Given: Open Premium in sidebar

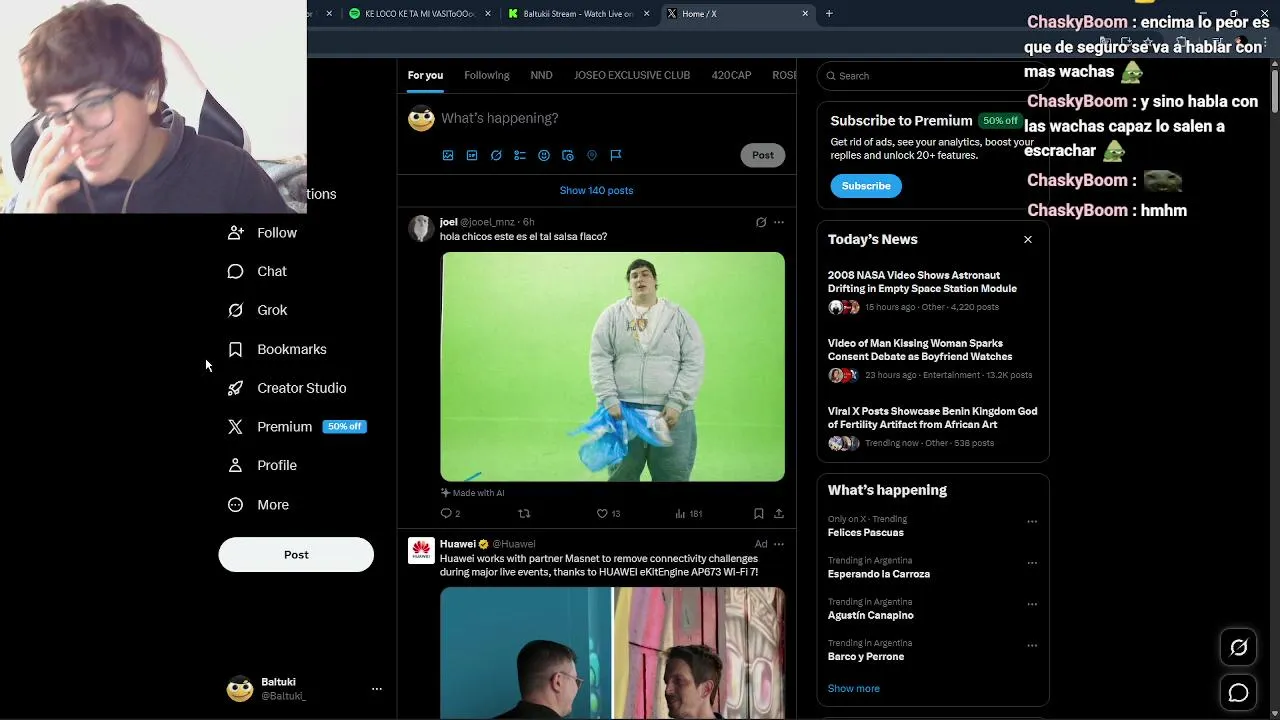Looking at the screenshot, I should coord(296,426).
